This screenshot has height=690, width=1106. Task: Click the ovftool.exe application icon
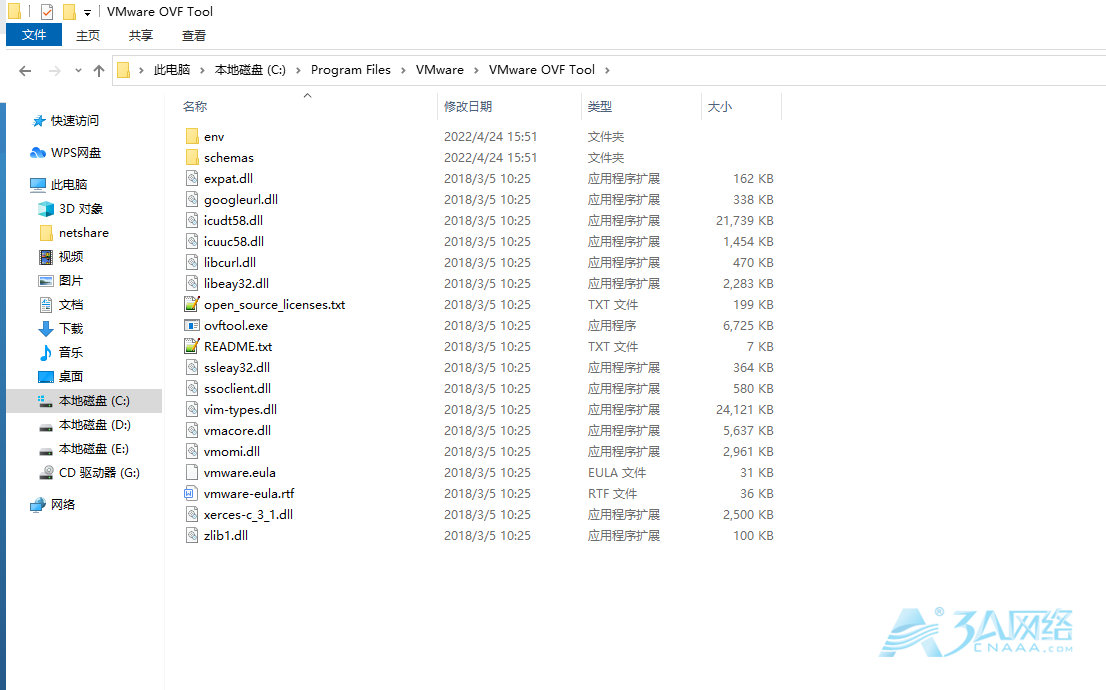(192, 325)
